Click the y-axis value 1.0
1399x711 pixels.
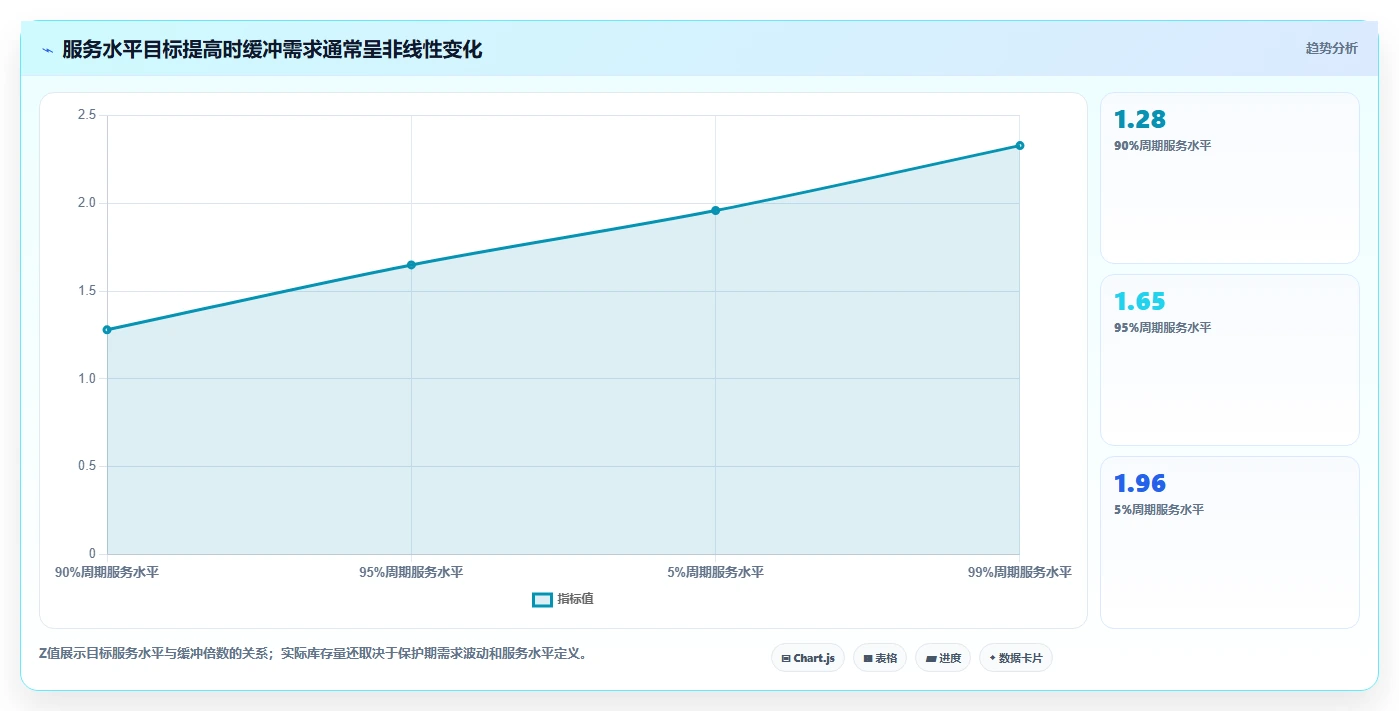tap(86, 378)
